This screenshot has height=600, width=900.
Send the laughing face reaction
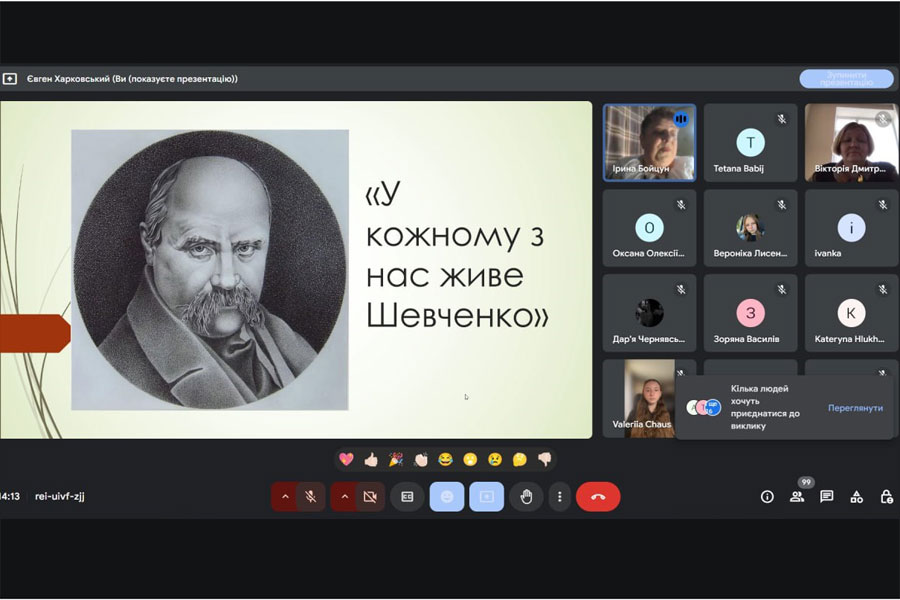click(445, 459)
